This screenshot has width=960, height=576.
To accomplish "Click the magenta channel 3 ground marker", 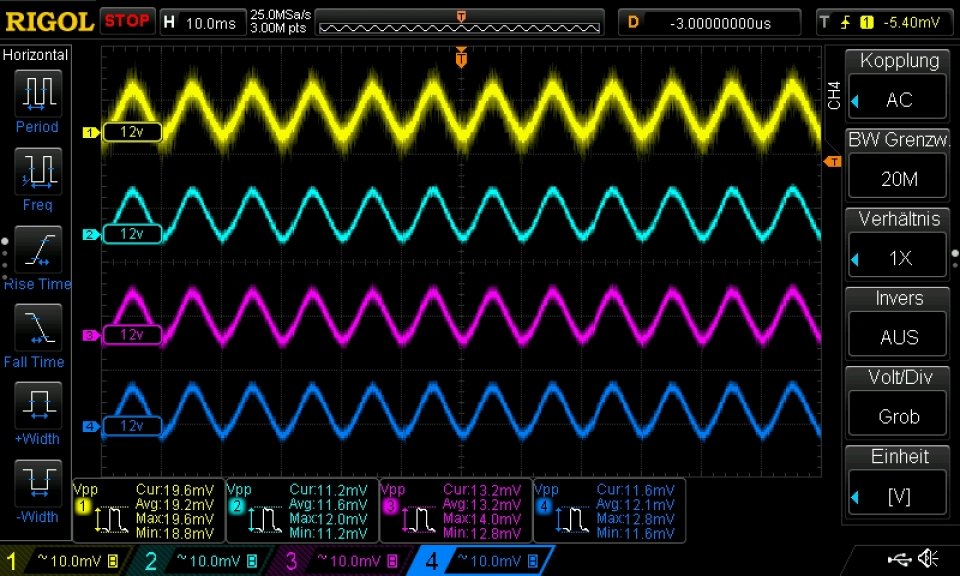I will coord(91,335).
